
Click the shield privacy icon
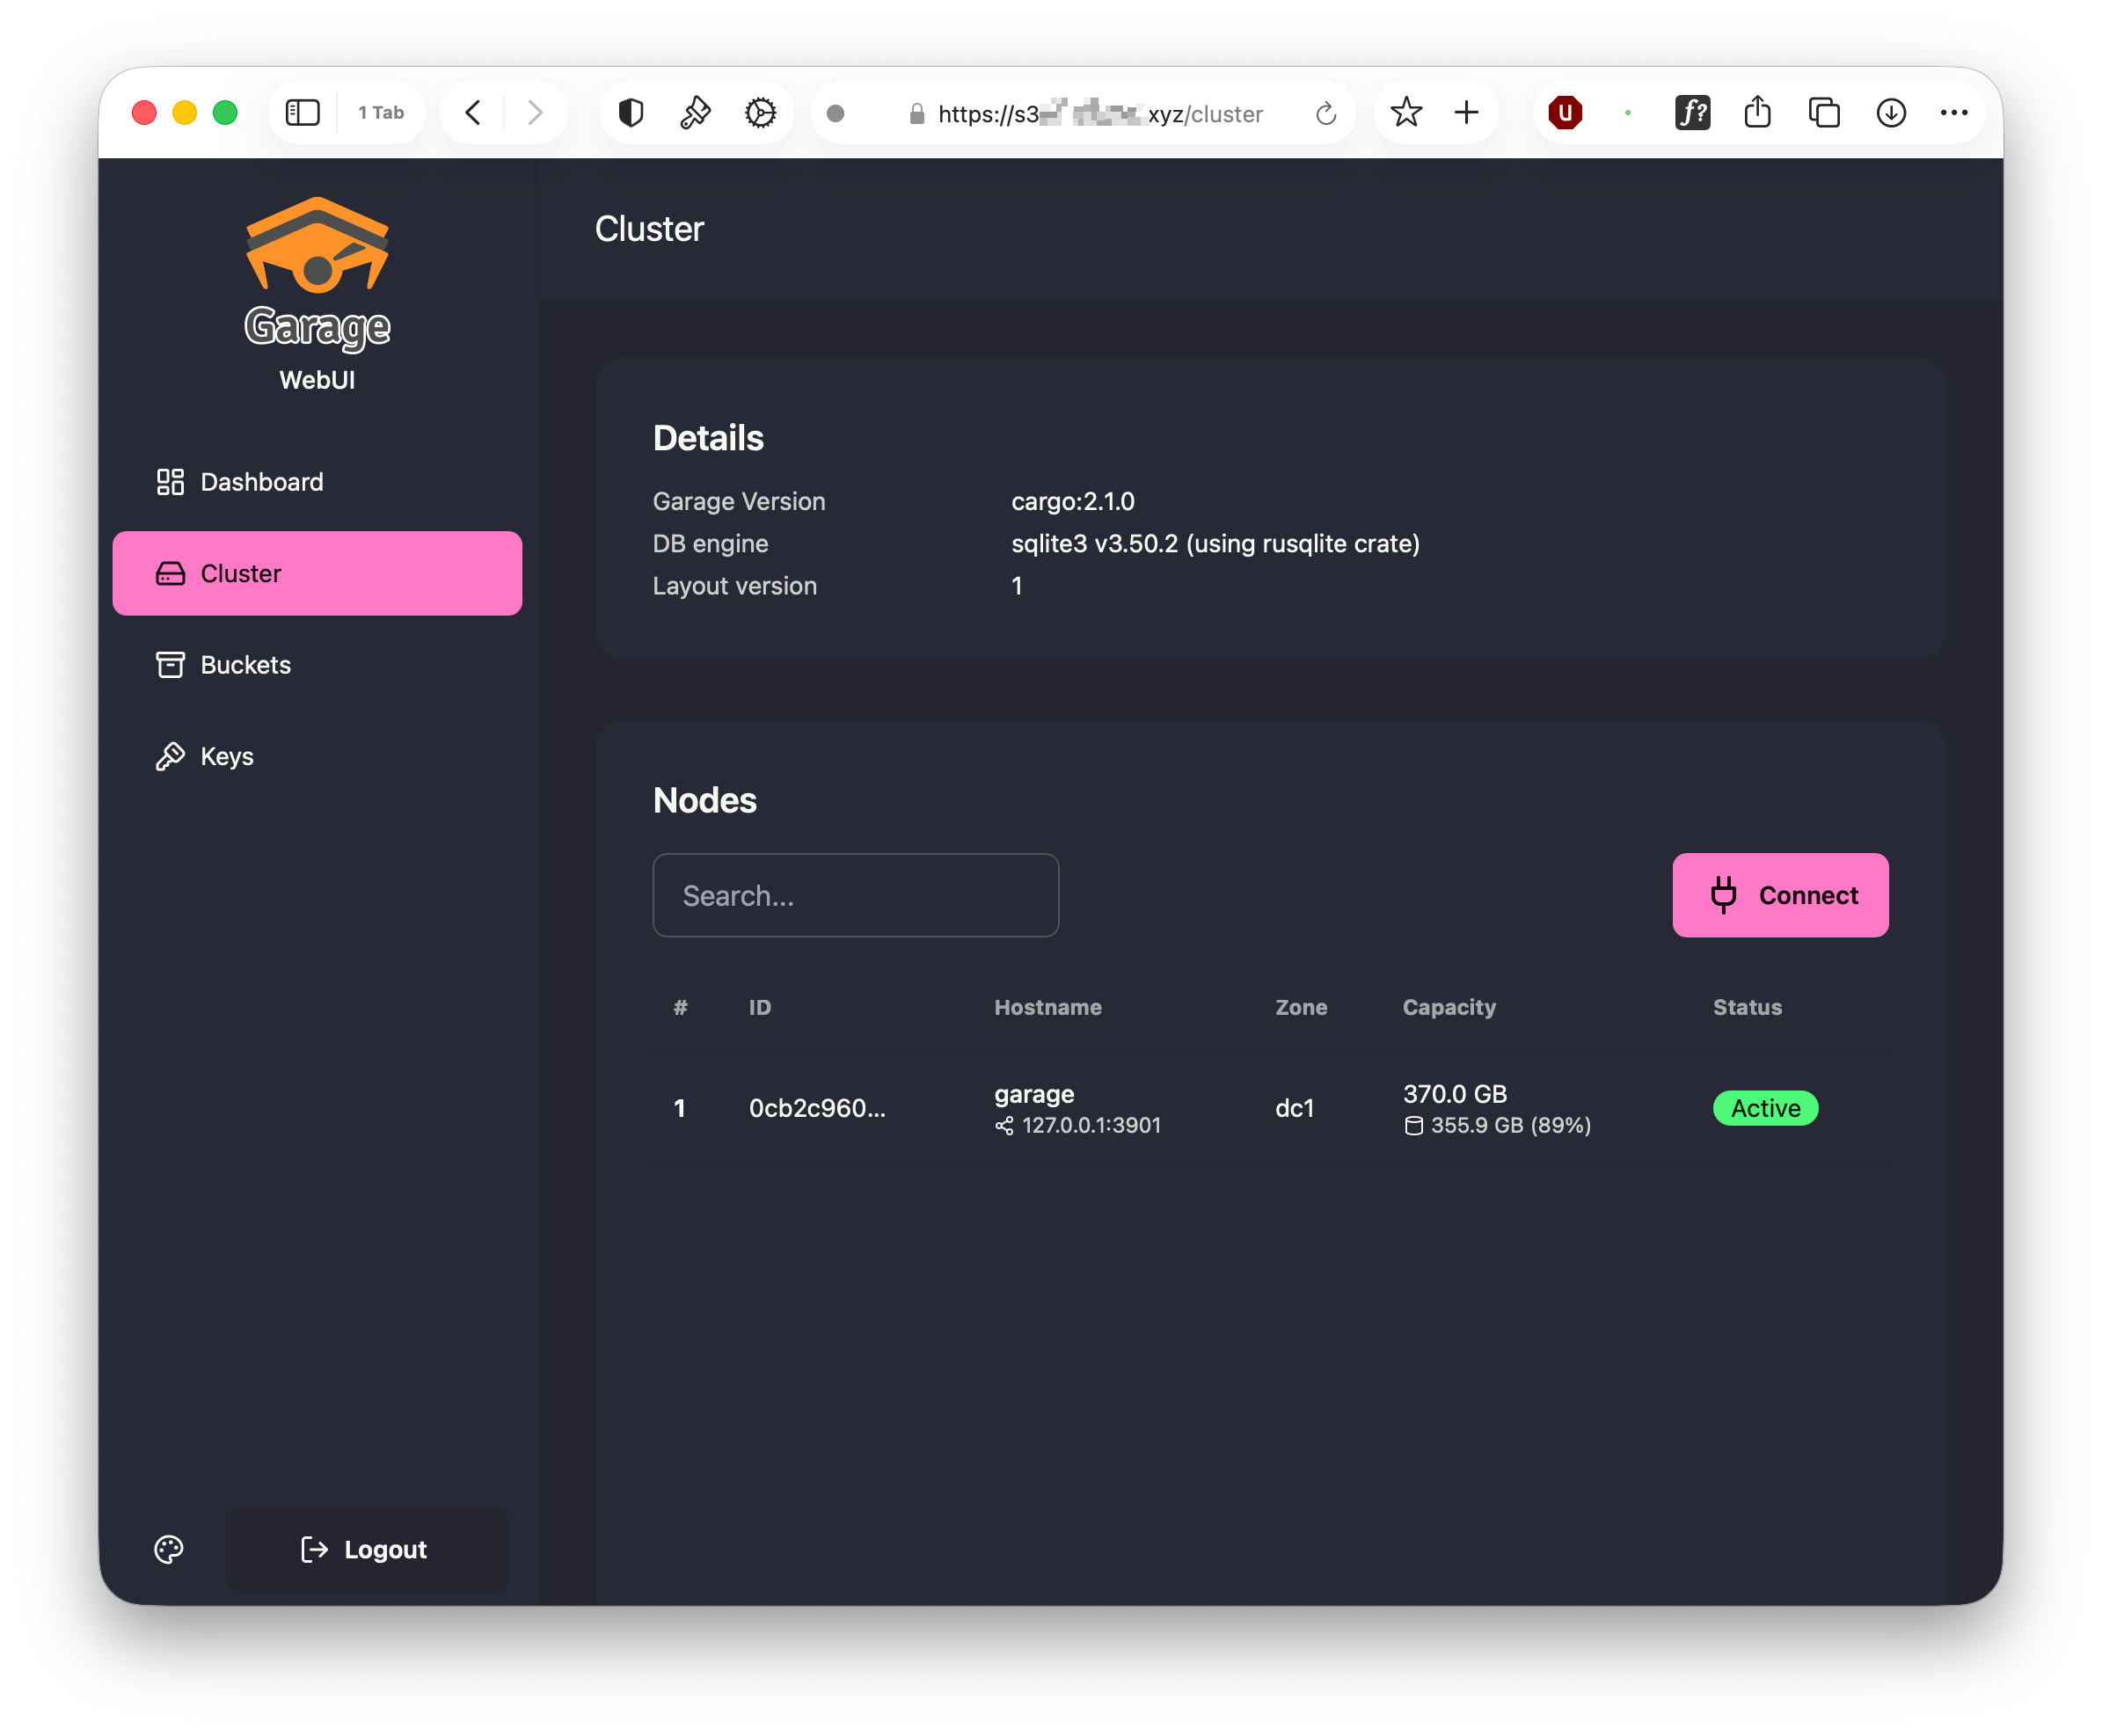(x=630, y=113)
